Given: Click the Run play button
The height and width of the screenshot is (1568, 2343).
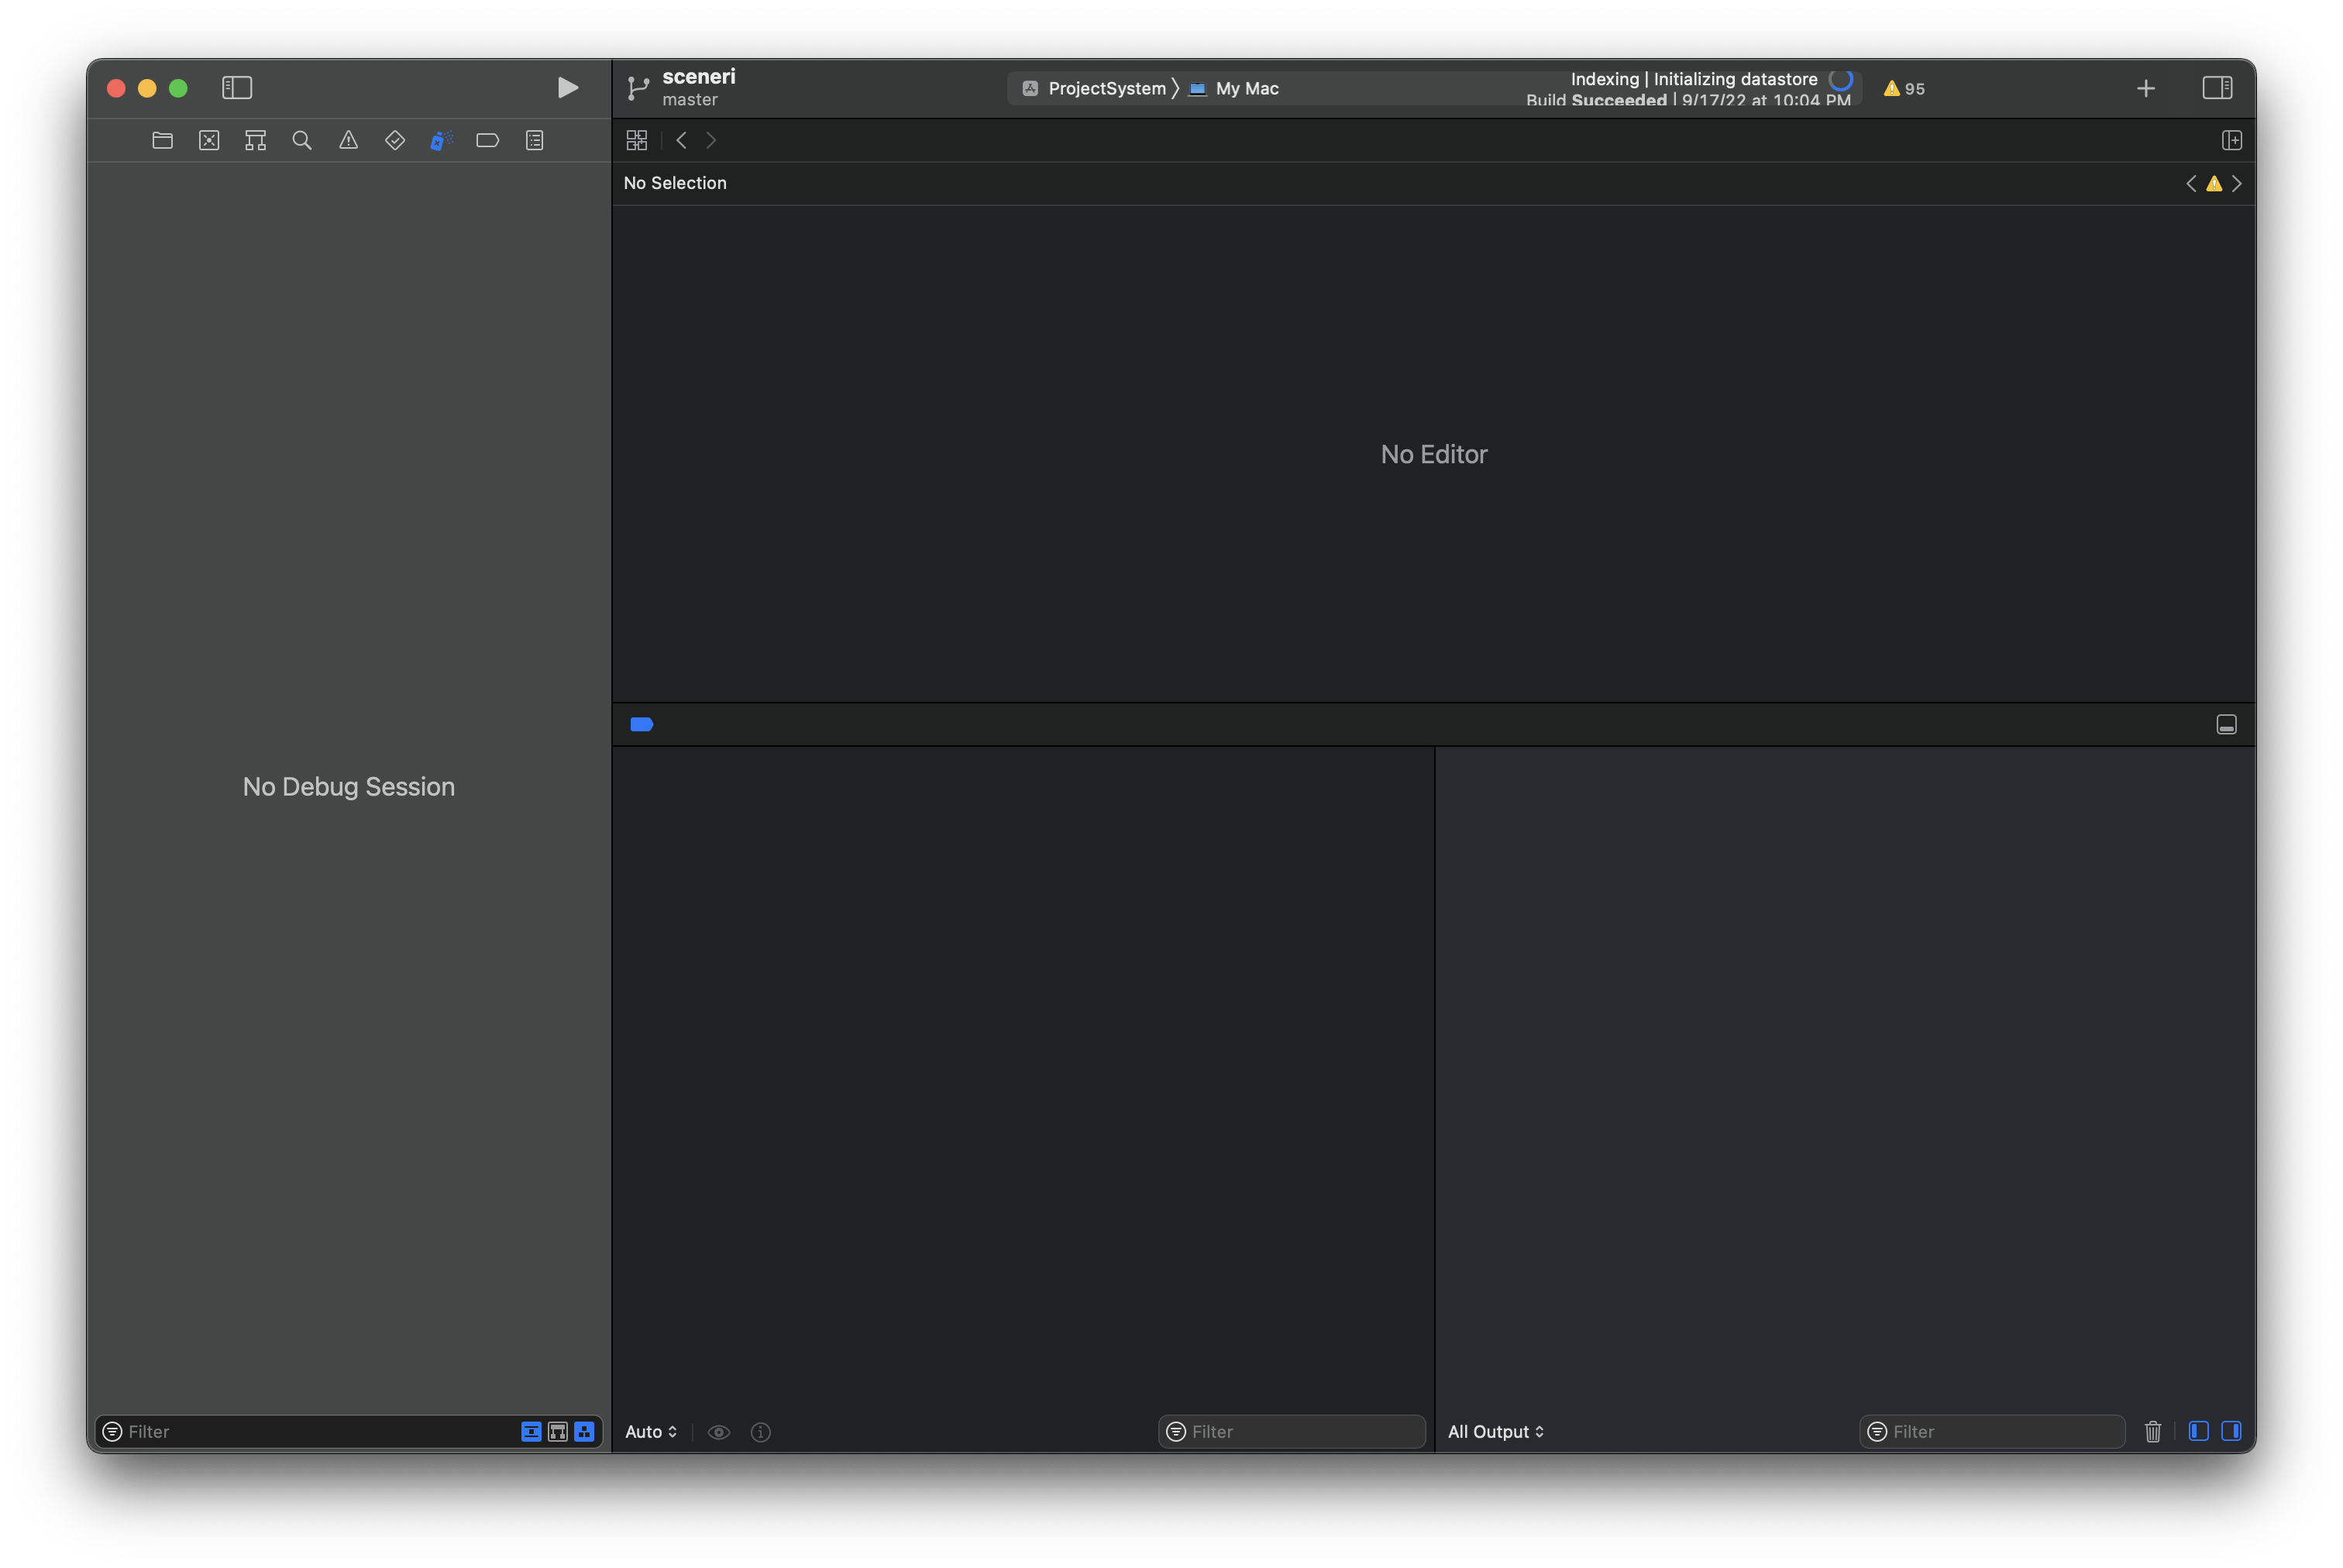Looking at the screenshot, I should pyautogui.click(x=567, y=88).
